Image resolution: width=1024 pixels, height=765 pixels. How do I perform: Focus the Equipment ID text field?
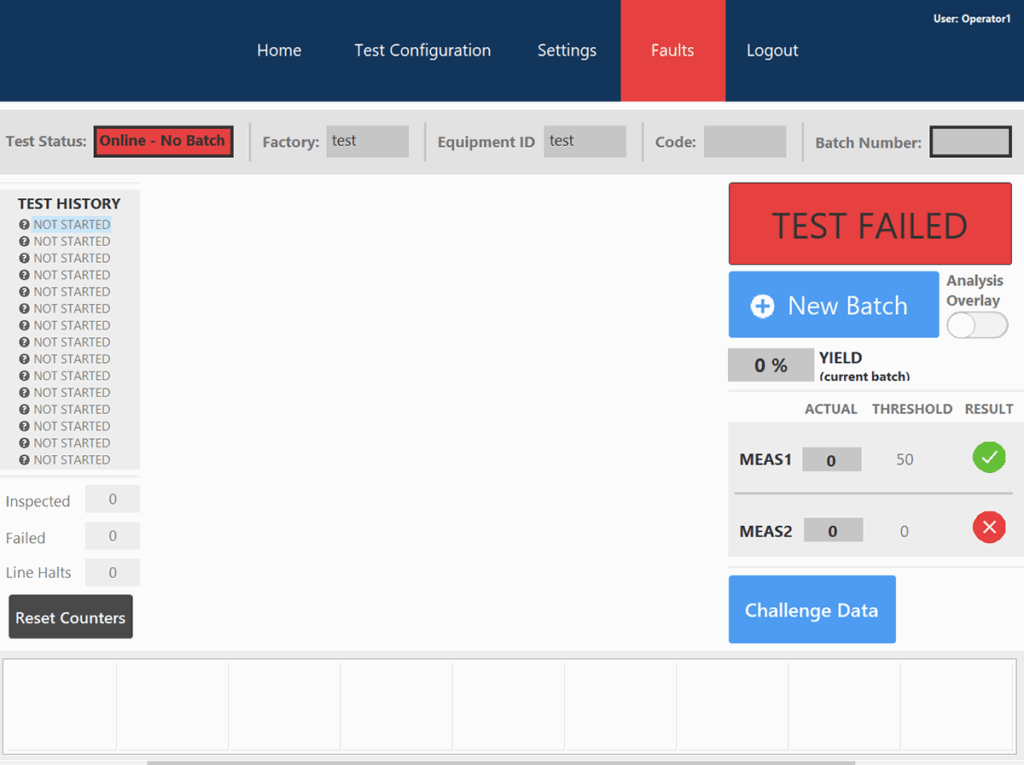coord(584,142)
